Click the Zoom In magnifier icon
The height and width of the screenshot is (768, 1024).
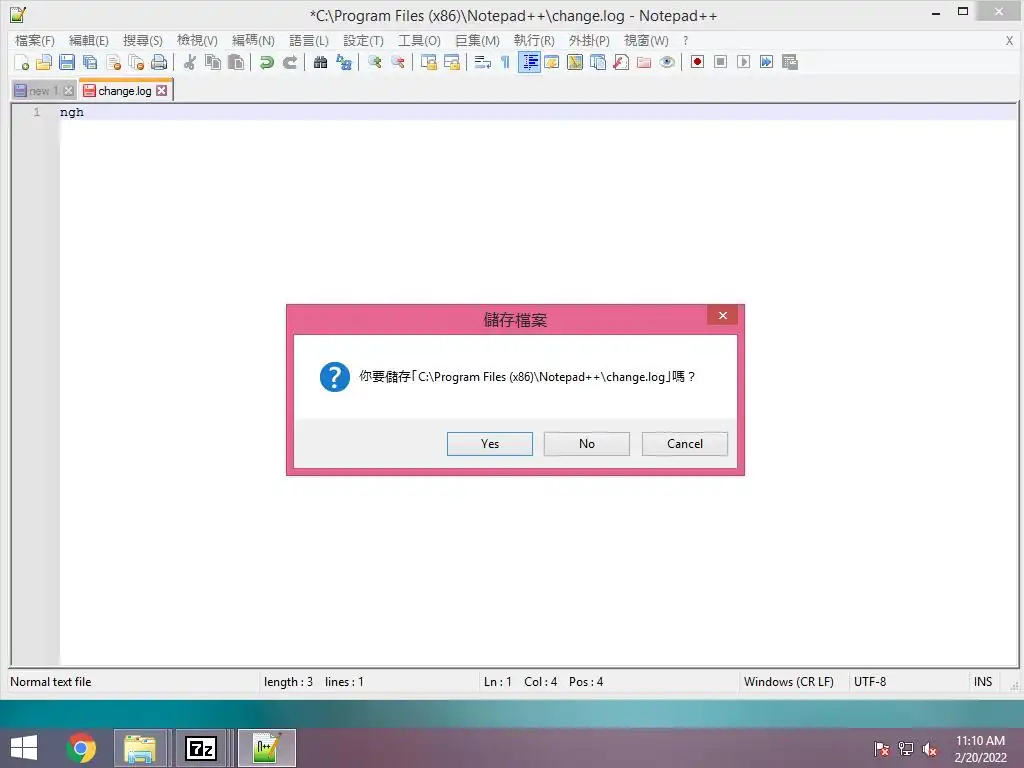[375, 62]
